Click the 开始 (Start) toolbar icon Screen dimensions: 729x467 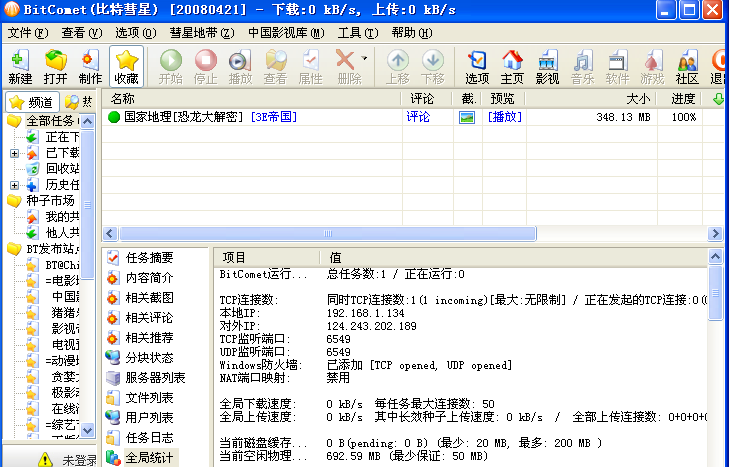pos(171,67)
